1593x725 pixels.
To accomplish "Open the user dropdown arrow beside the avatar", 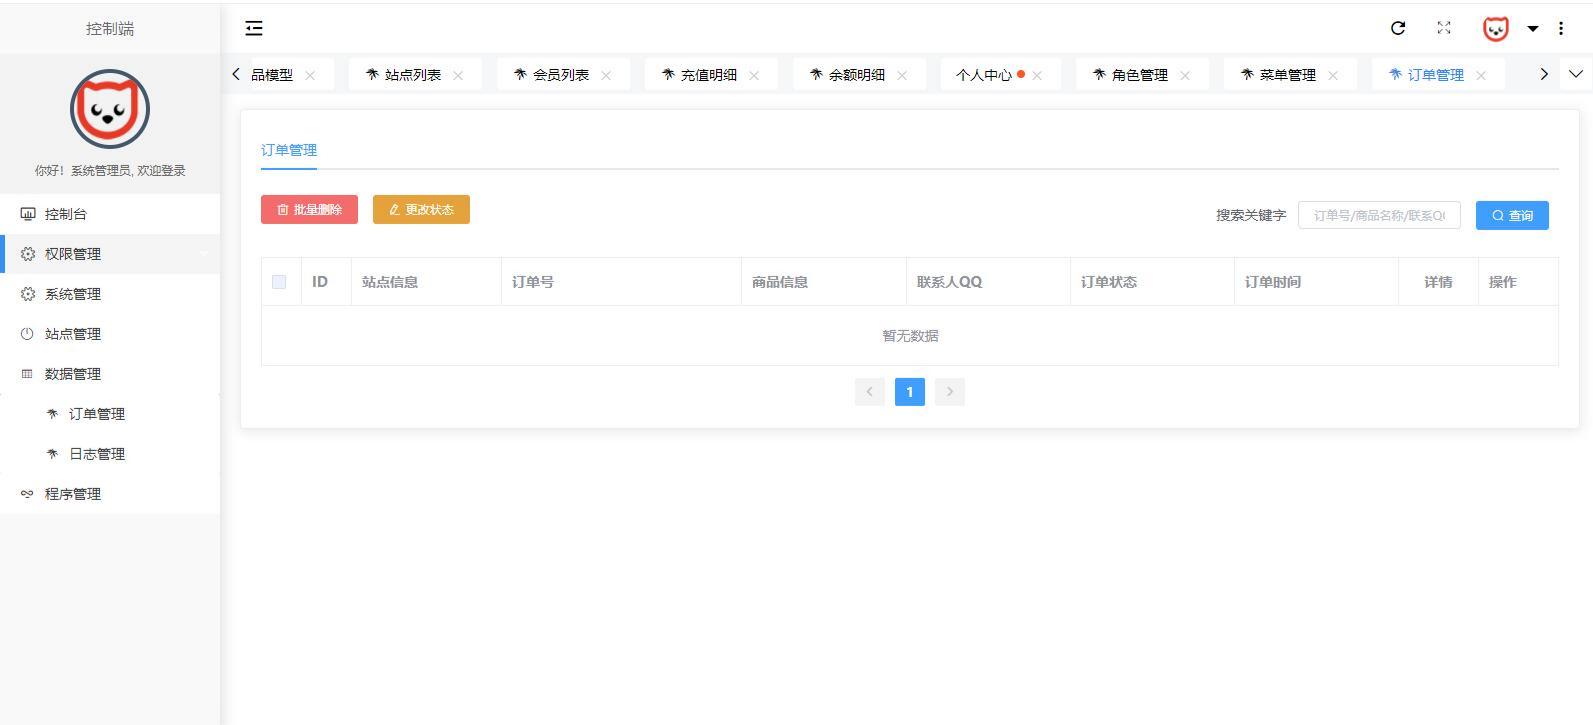I will 1532,29.
